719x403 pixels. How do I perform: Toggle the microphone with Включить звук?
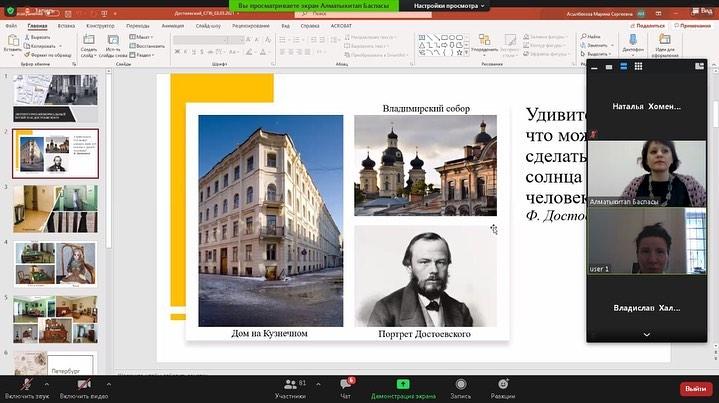coord(27,387)
